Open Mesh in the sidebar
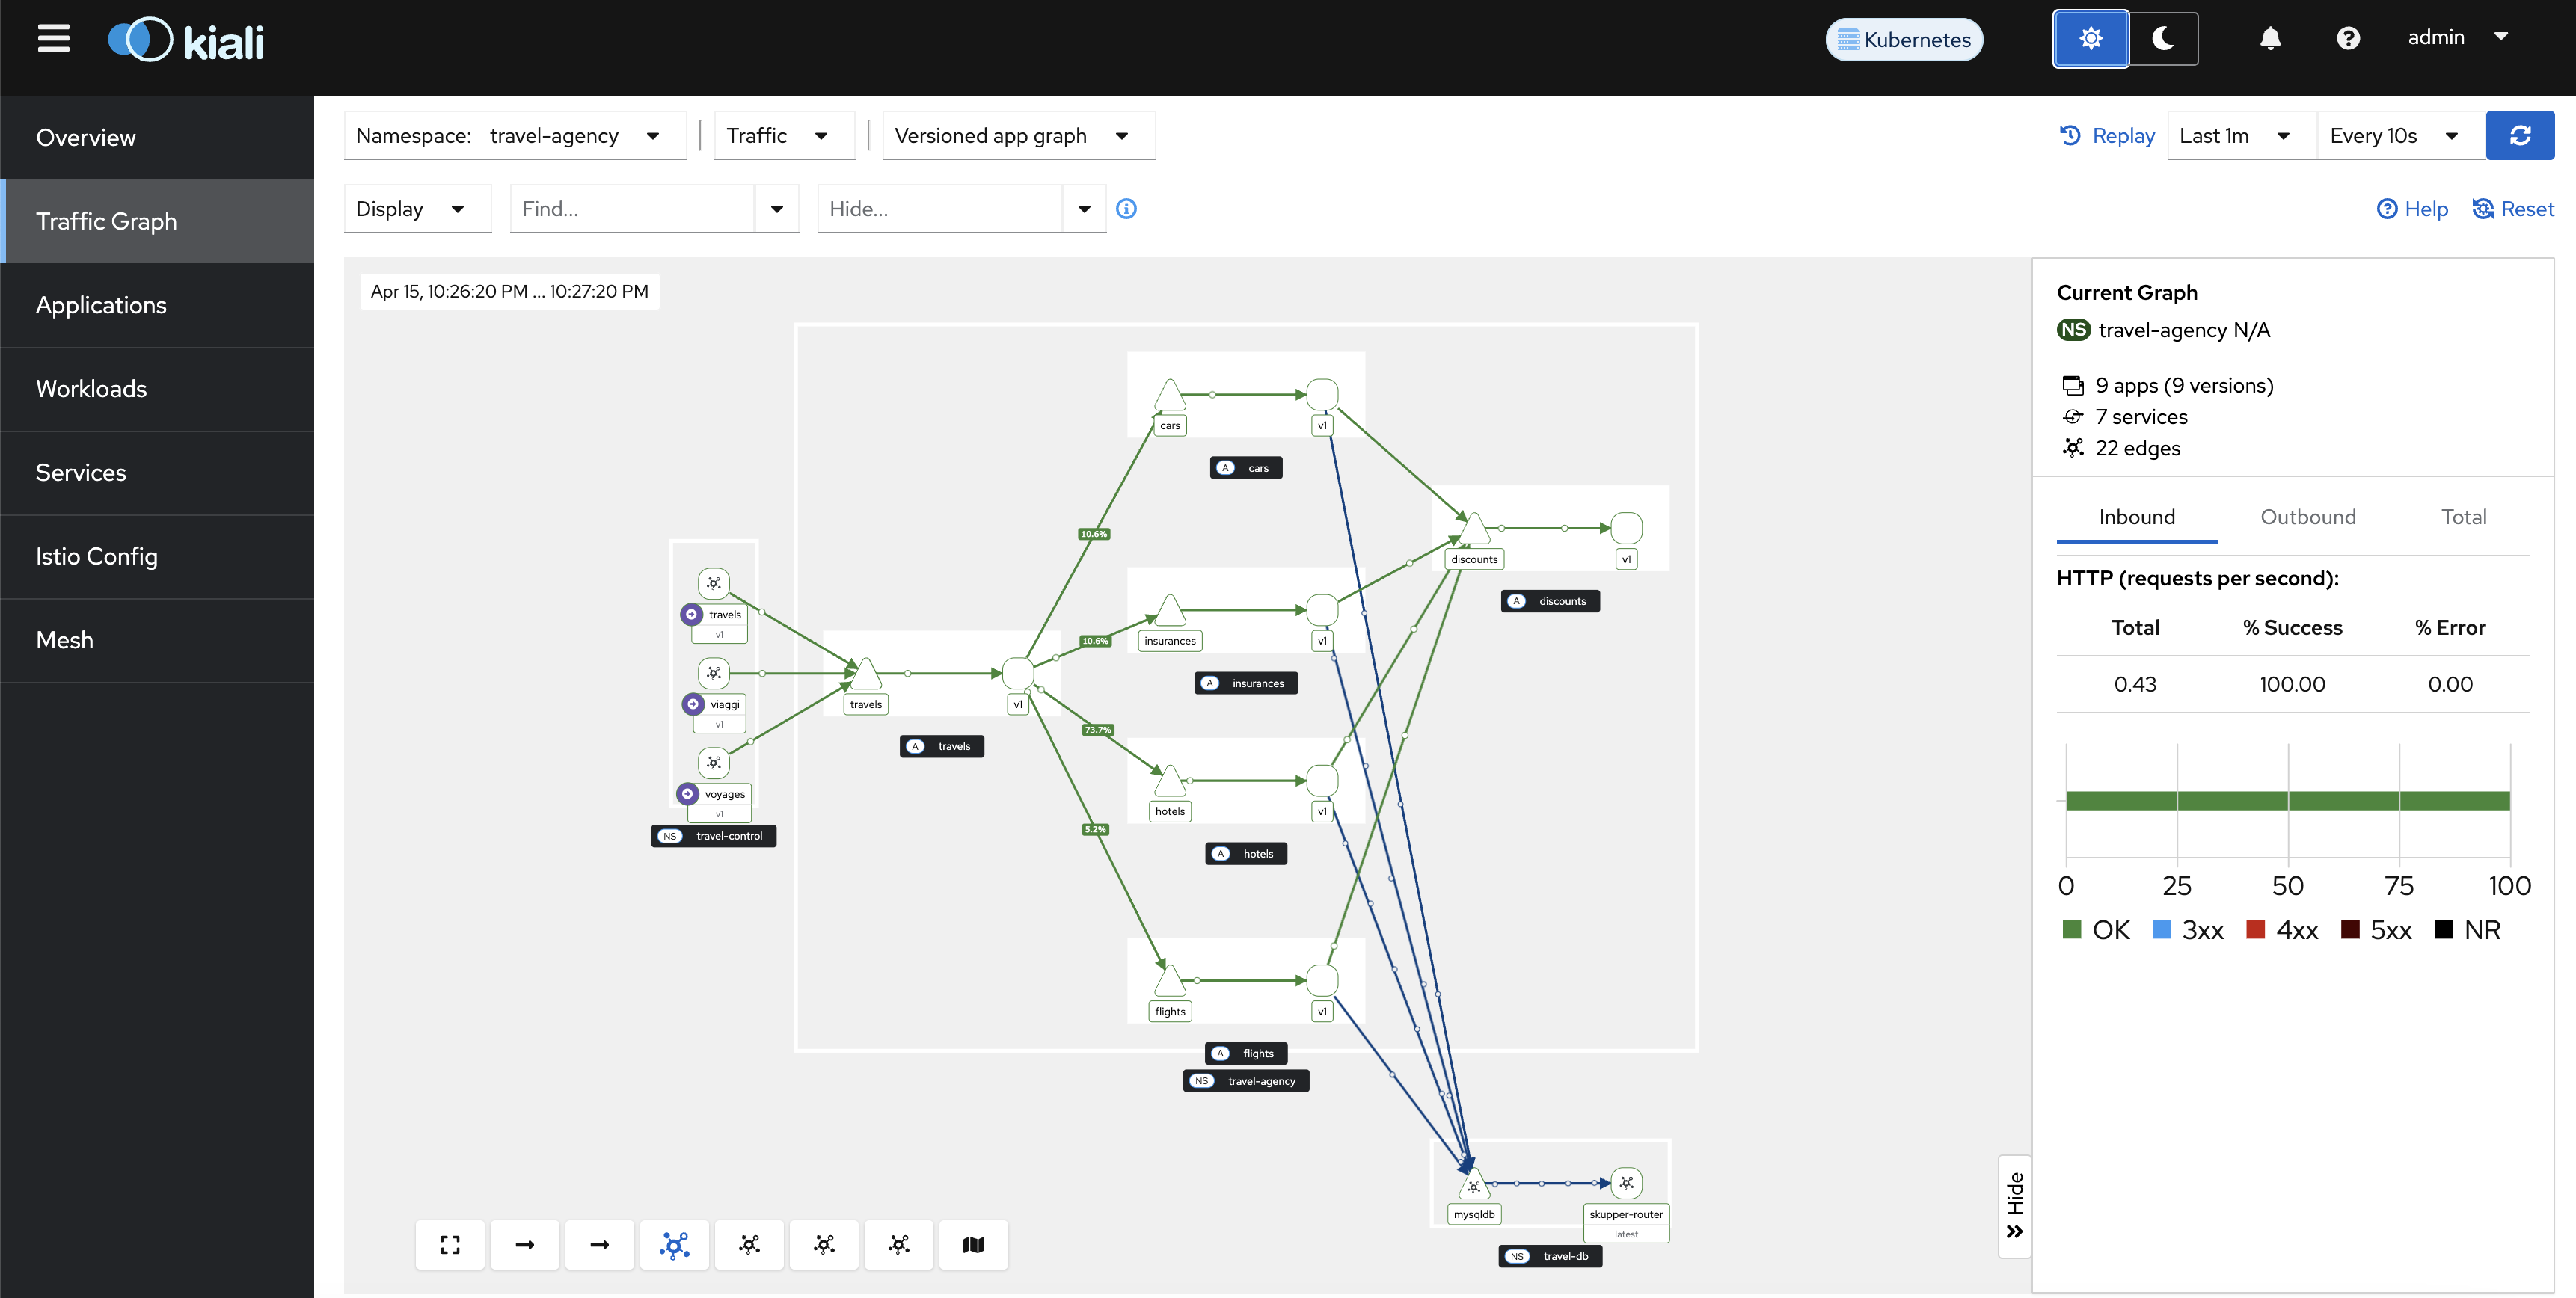This screenshot has width=2576, height=1298. coord(157,640)
